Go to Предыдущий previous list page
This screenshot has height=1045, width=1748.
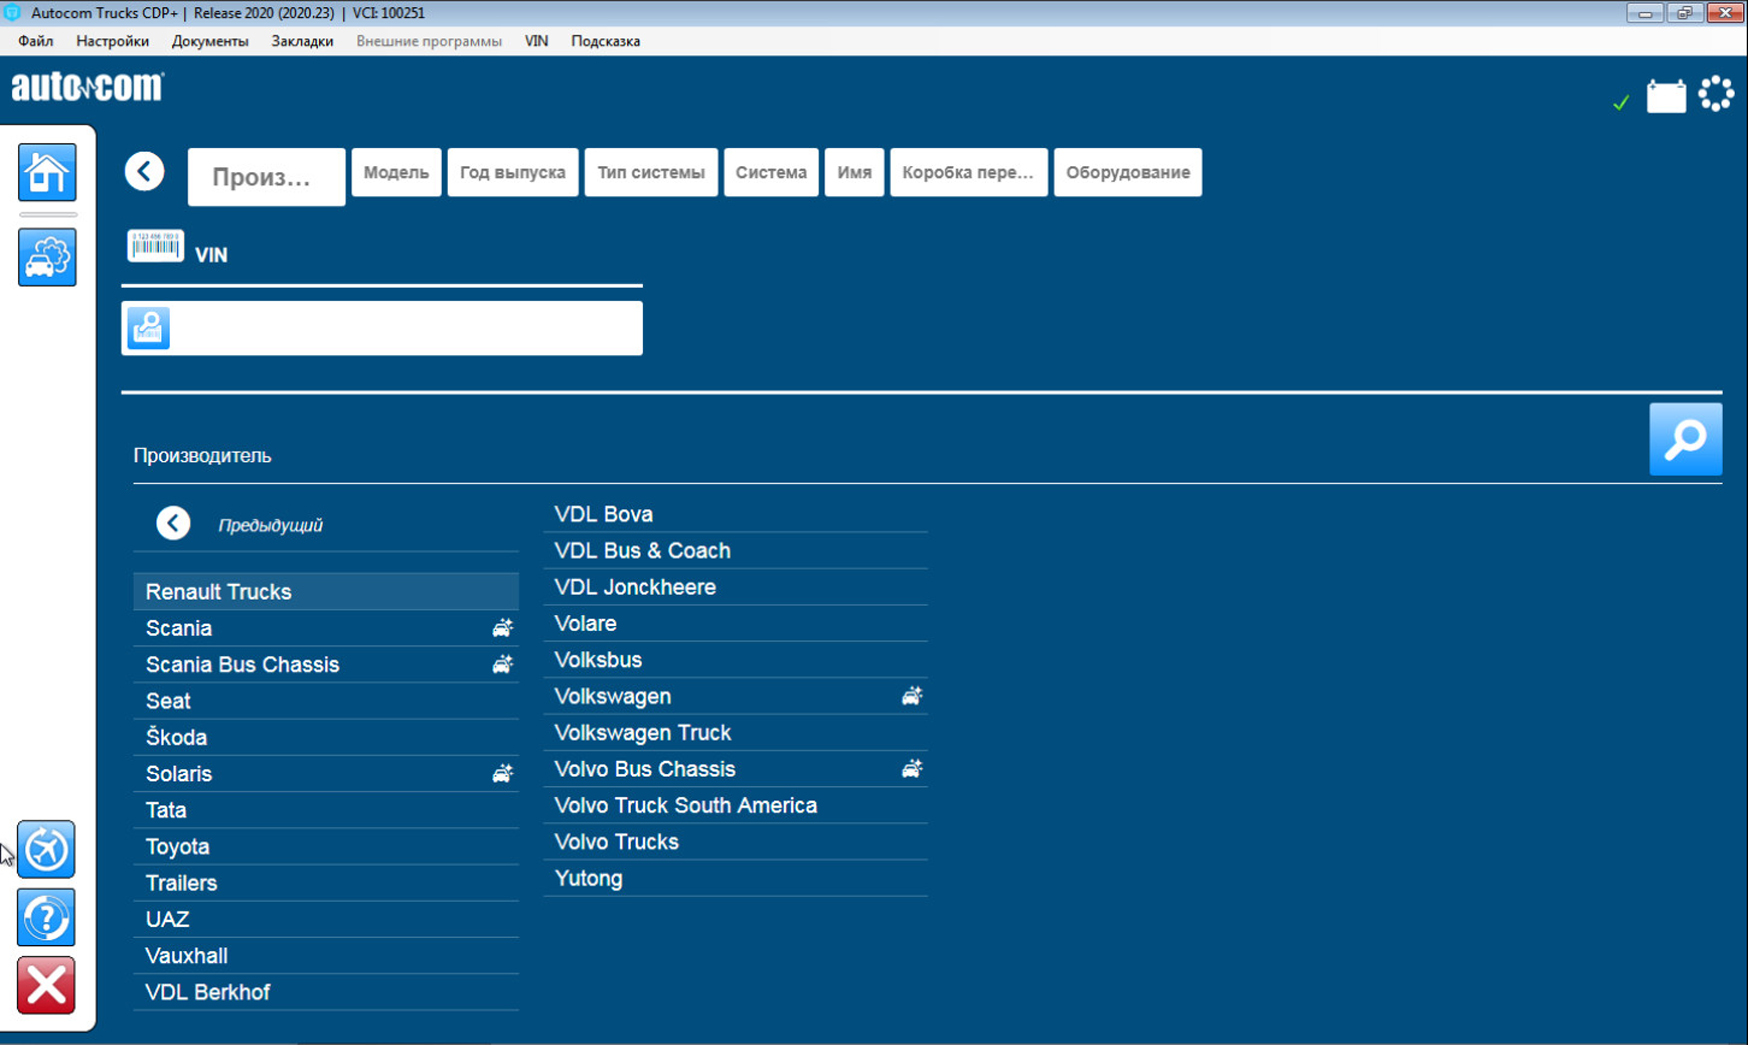[173, 523]
